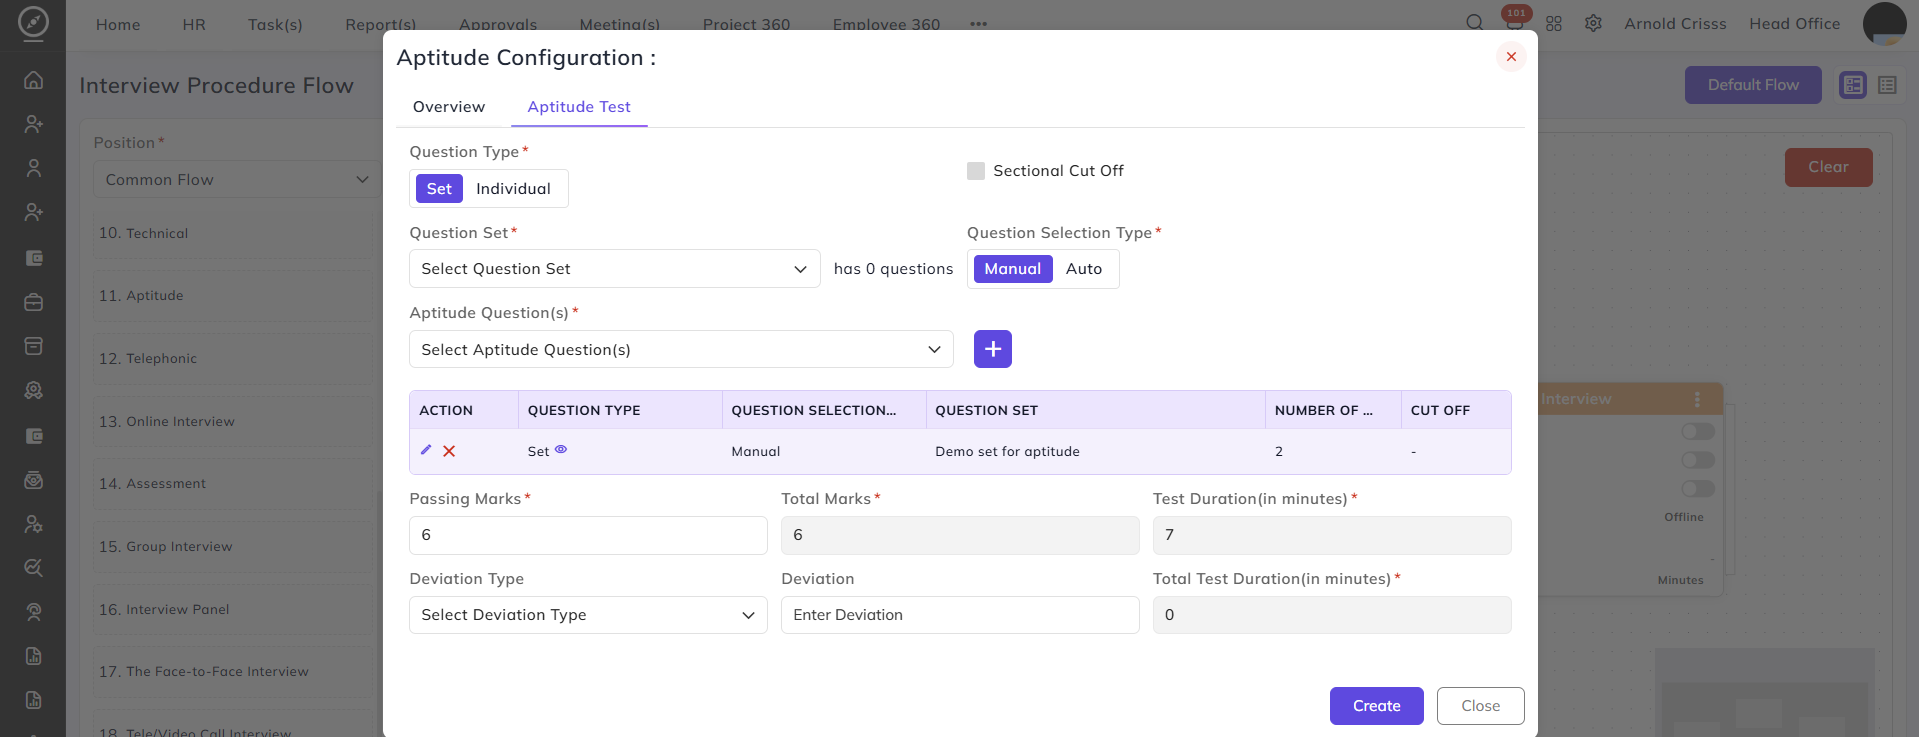Open the Task(s) menu
Screen dimensions: 1919x737
tap(275, 24)
